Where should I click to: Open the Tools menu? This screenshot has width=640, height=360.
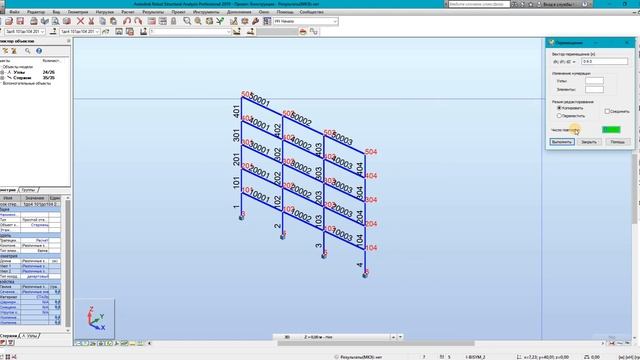click(x=206, y=12)
